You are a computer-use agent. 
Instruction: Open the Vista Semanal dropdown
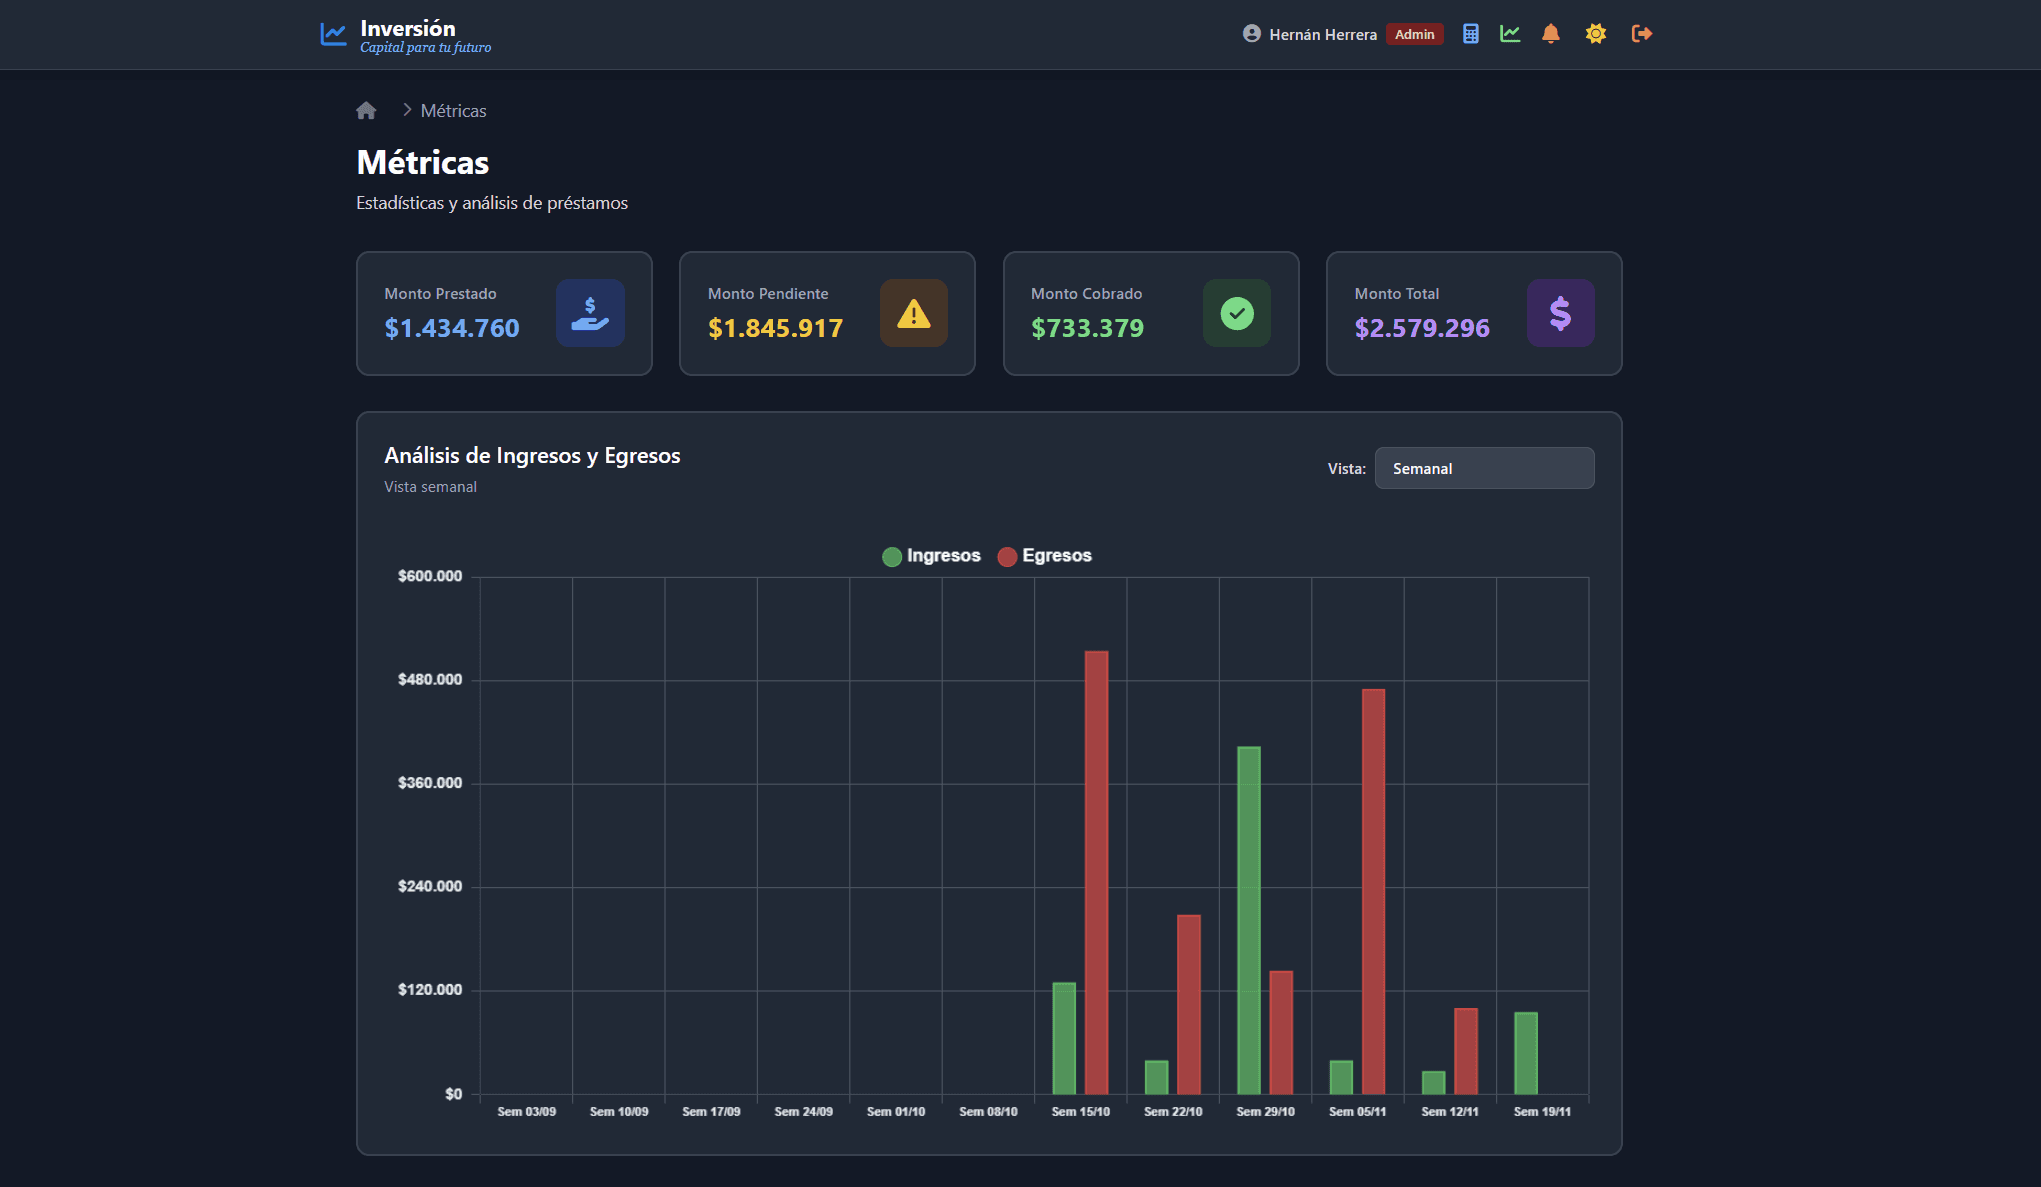coord(1484,468)
